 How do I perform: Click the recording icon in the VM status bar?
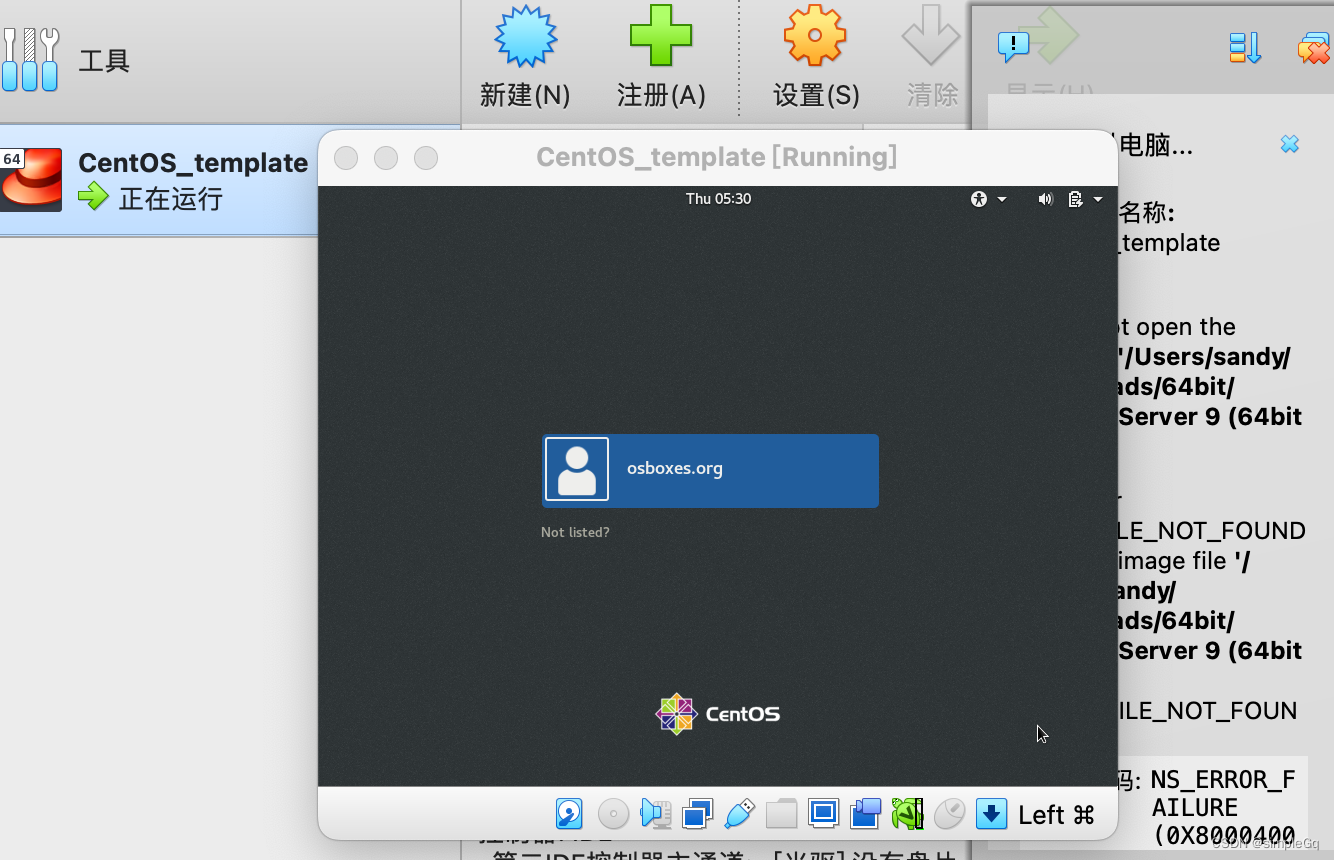(865, 814)
